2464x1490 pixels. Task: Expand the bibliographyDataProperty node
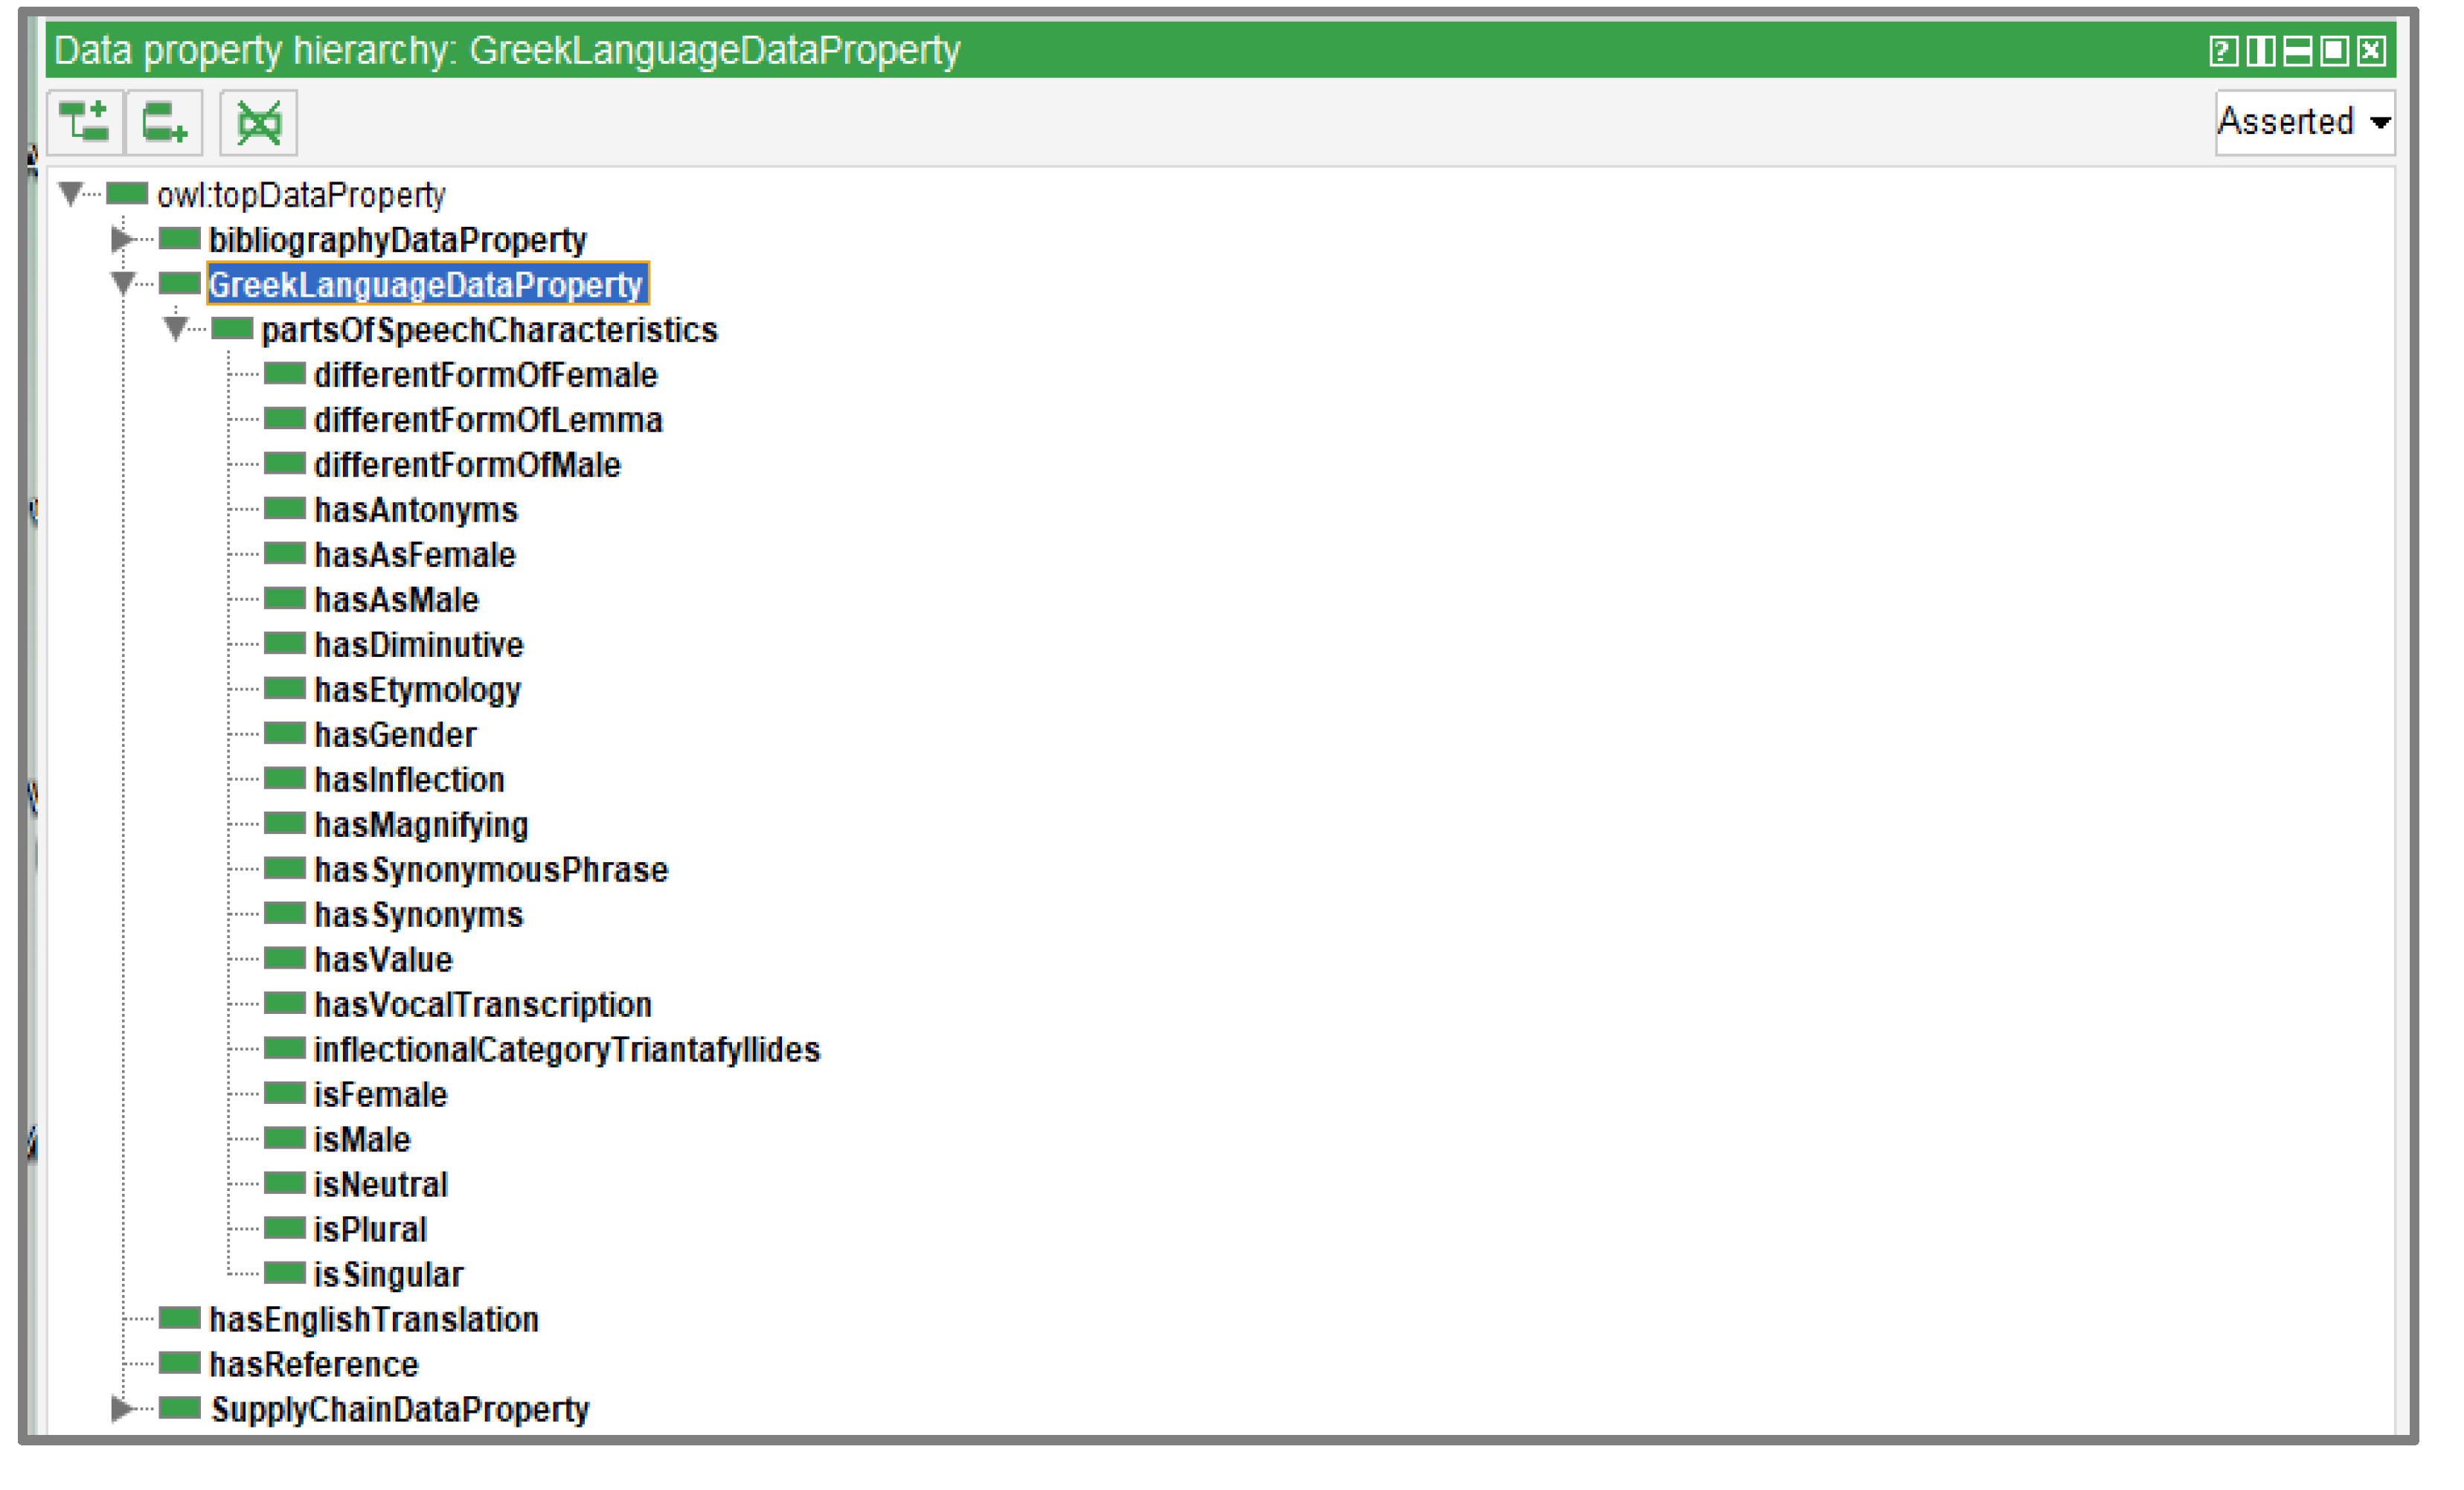click(122, 239)
